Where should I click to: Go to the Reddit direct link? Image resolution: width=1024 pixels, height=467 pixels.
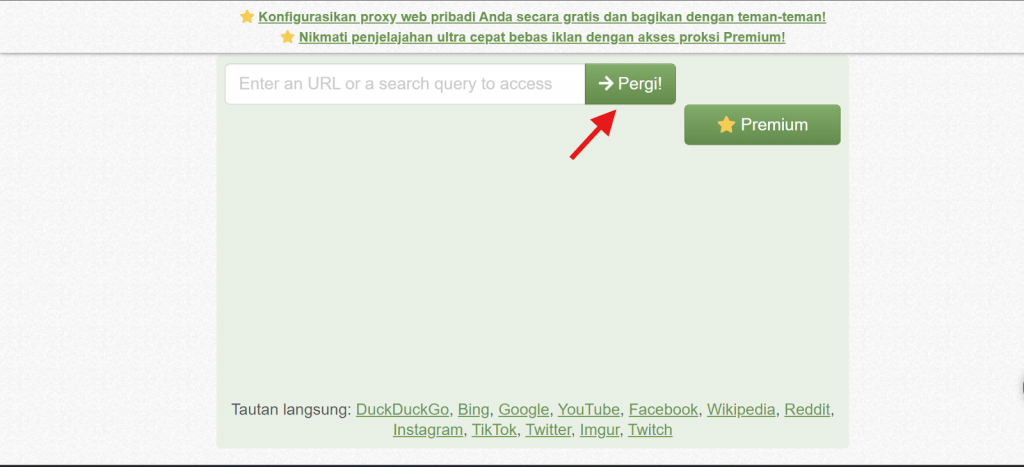click(x=807, y=410)
